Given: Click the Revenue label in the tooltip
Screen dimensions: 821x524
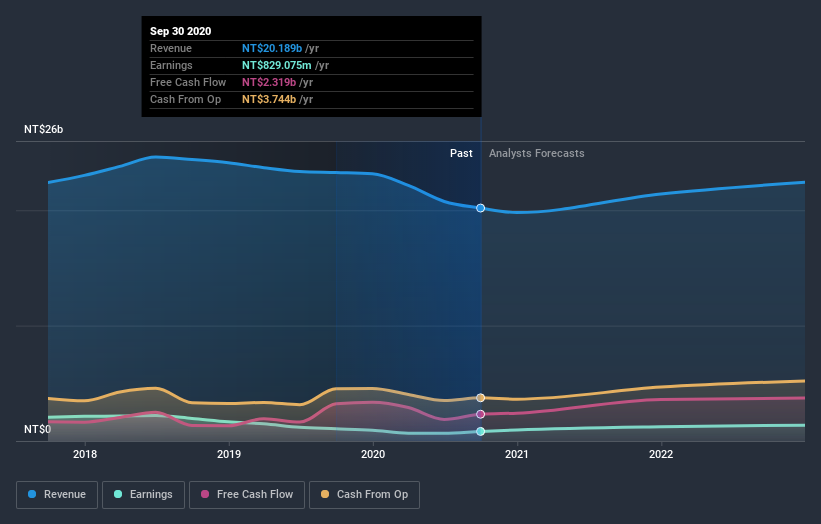Looking at the screenshot, I should [x=171, y=48].
